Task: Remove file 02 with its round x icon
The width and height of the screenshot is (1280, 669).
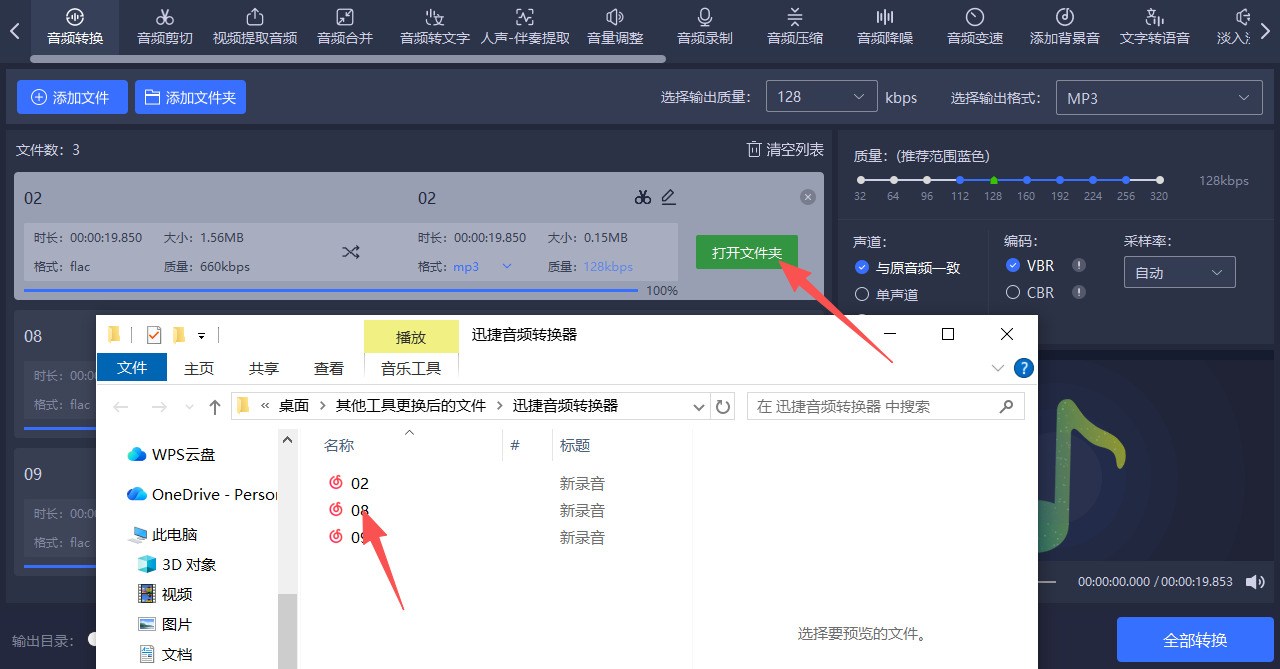Action: [x=808, y=198]
